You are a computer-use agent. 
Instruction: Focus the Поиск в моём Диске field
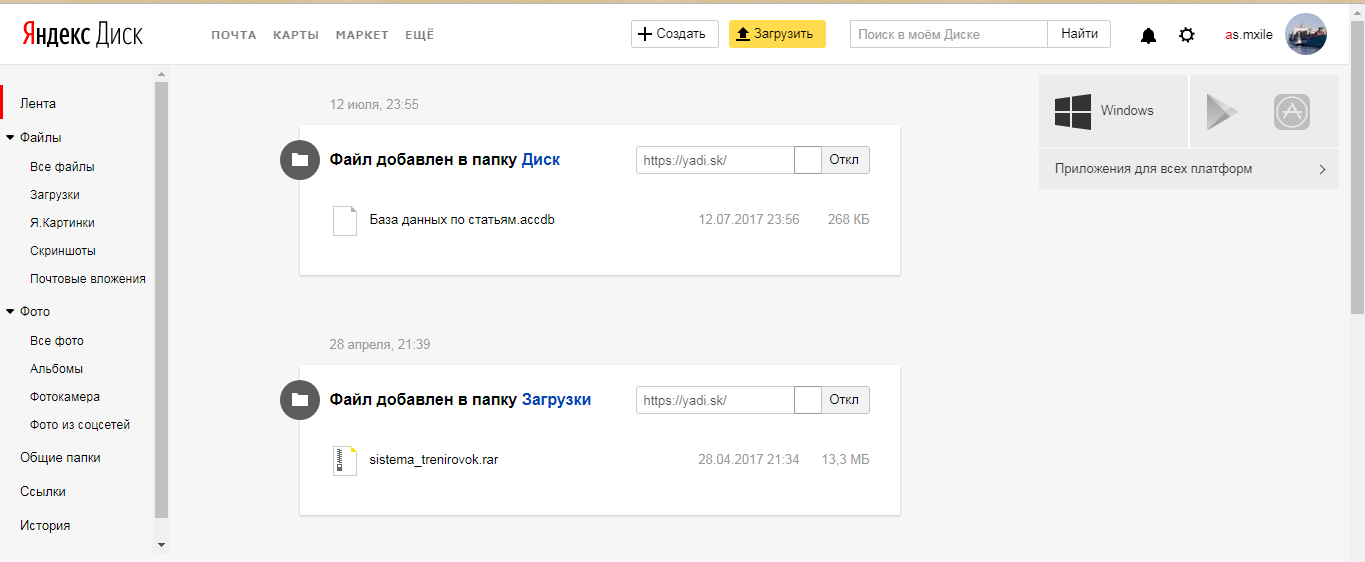tap(949, 34)
